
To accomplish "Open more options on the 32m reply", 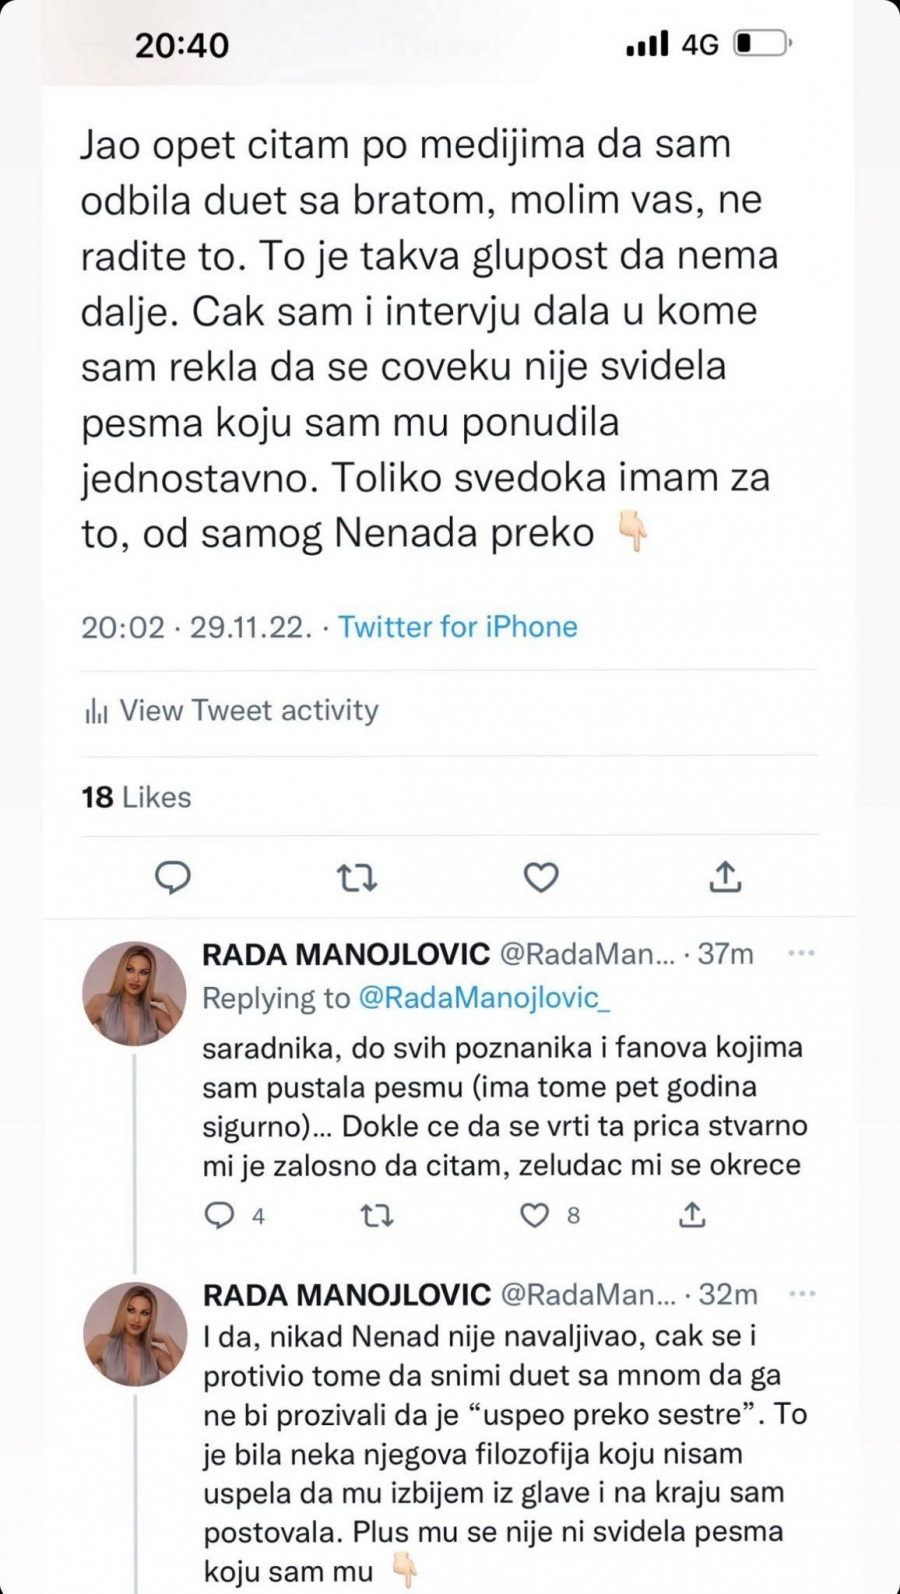I will pyautogui.click(x=800, y=1293).
